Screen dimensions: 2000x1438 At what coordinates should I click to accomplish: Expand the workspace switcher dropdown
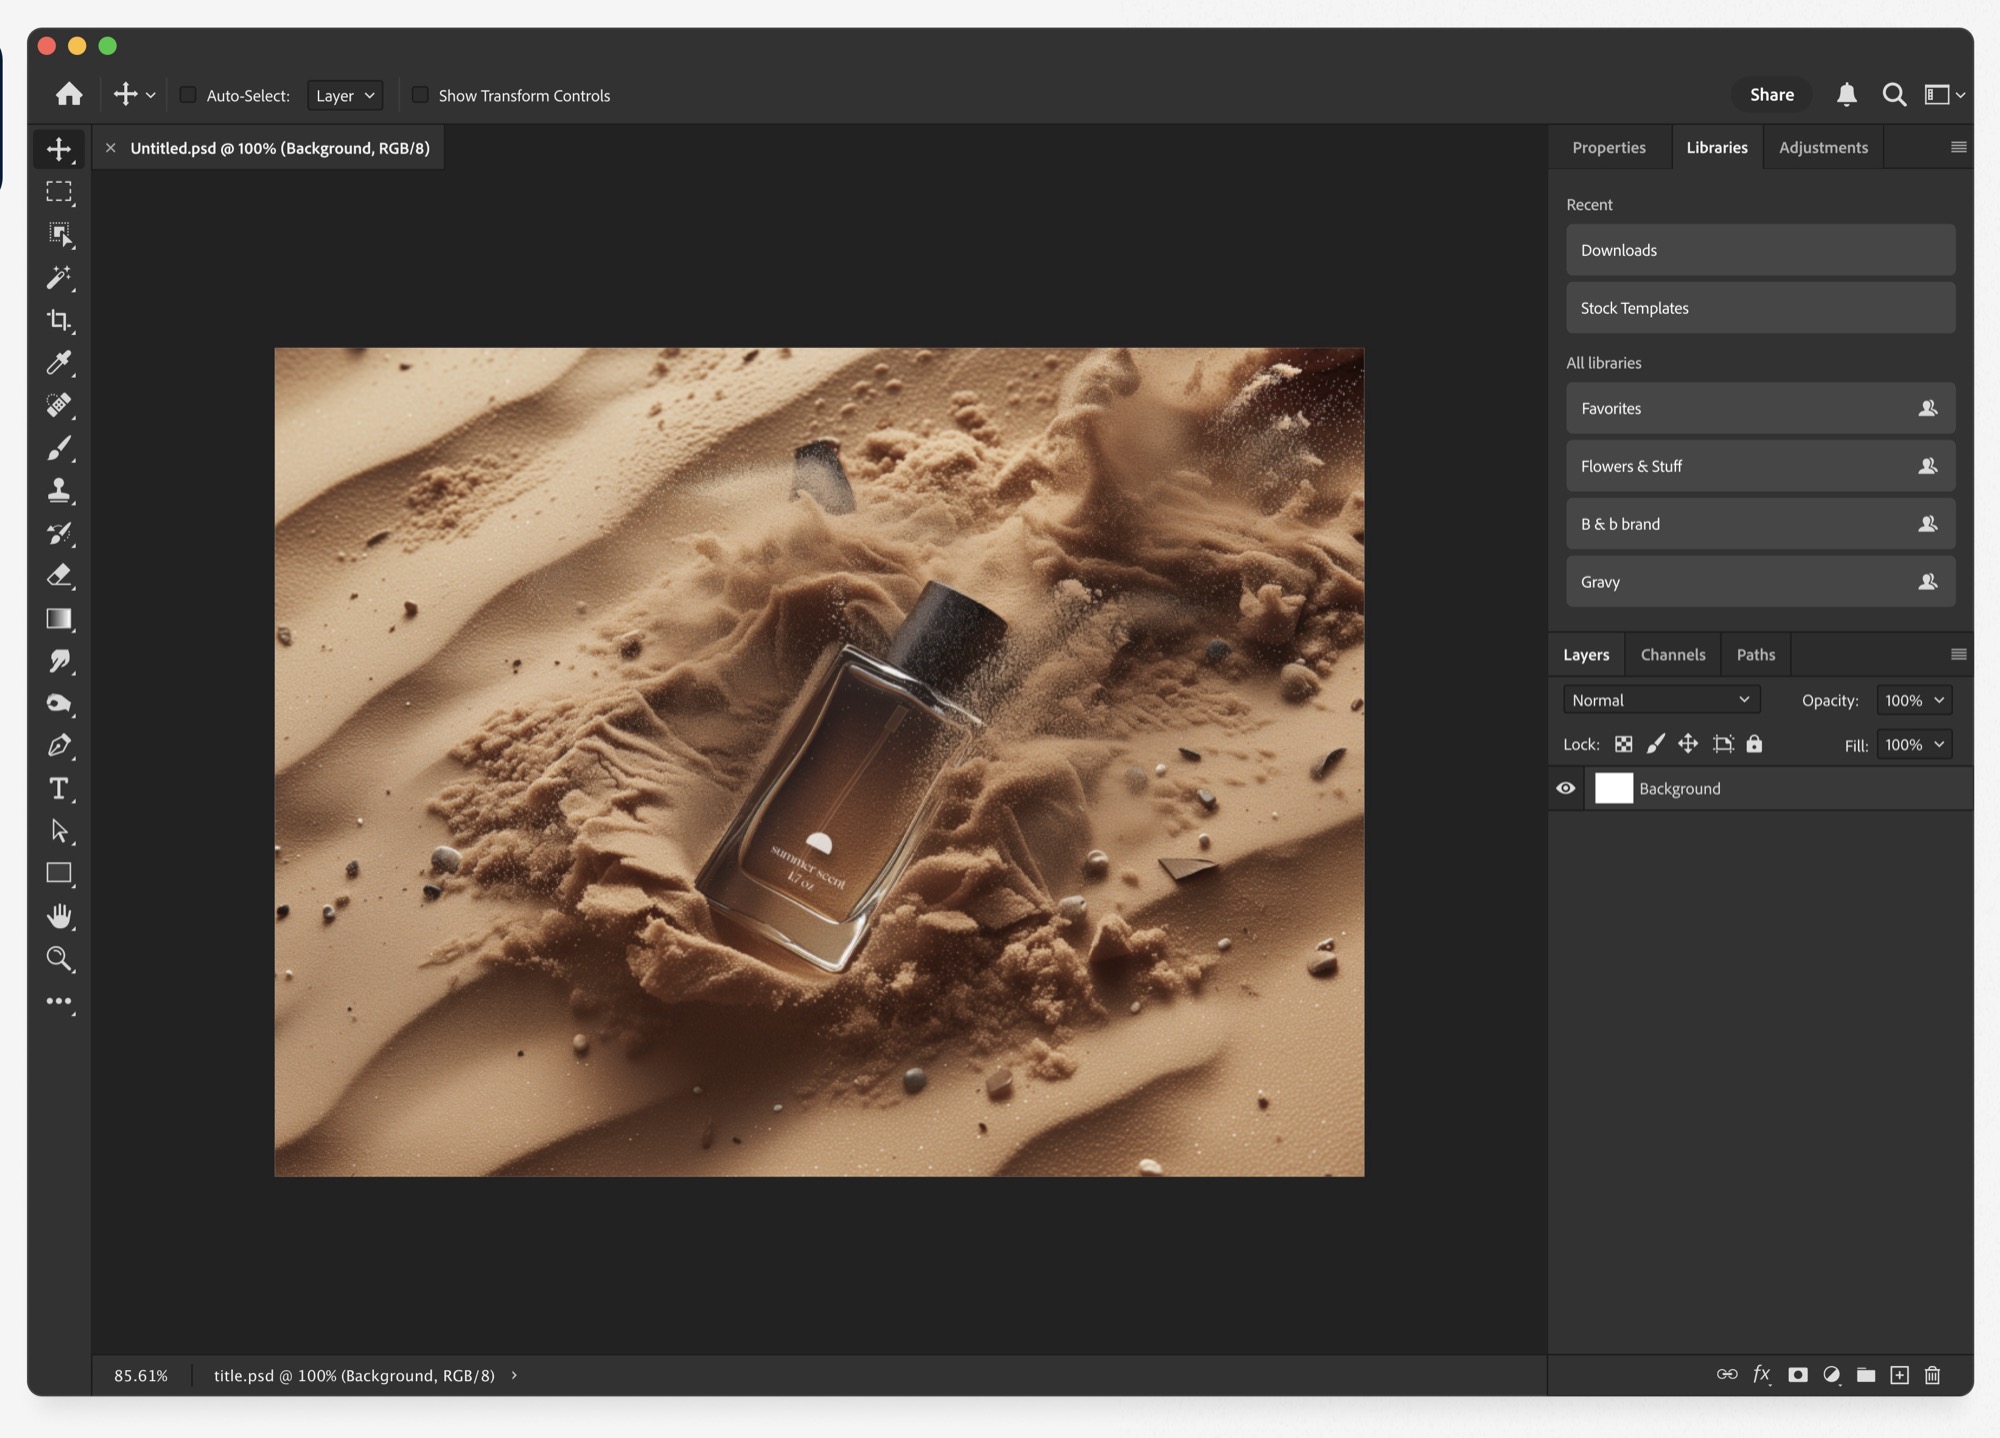point(1945,95)
